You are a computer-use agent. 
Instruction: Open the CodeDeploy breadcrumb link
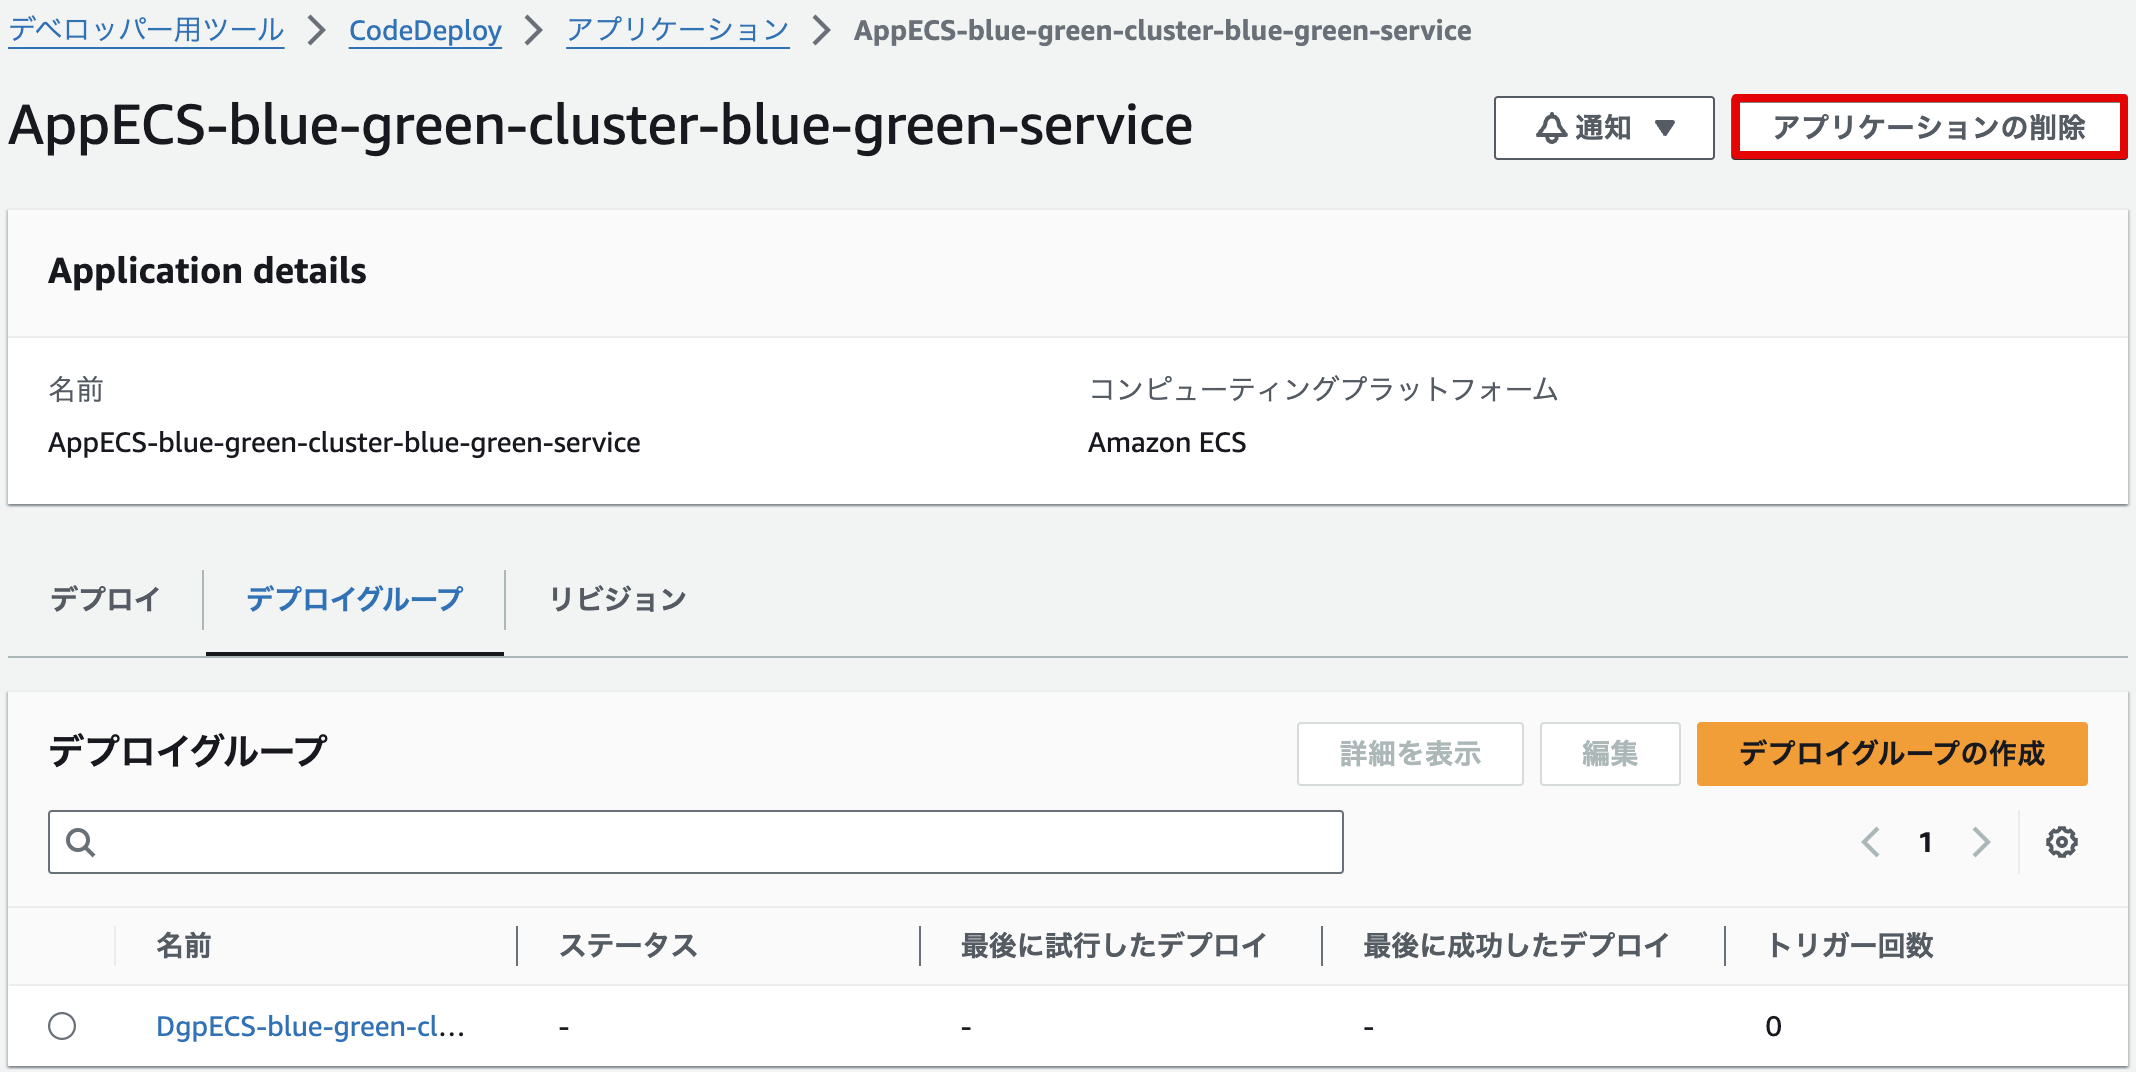424,30
